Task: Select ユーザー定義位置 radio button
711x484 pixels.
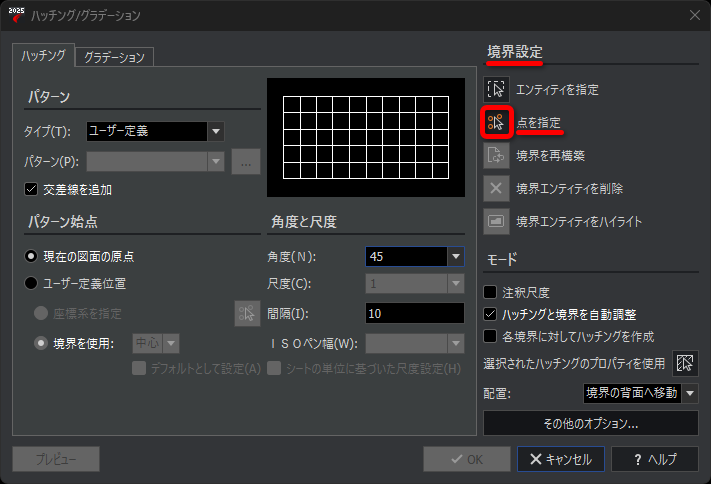Action: coord(31,284)
